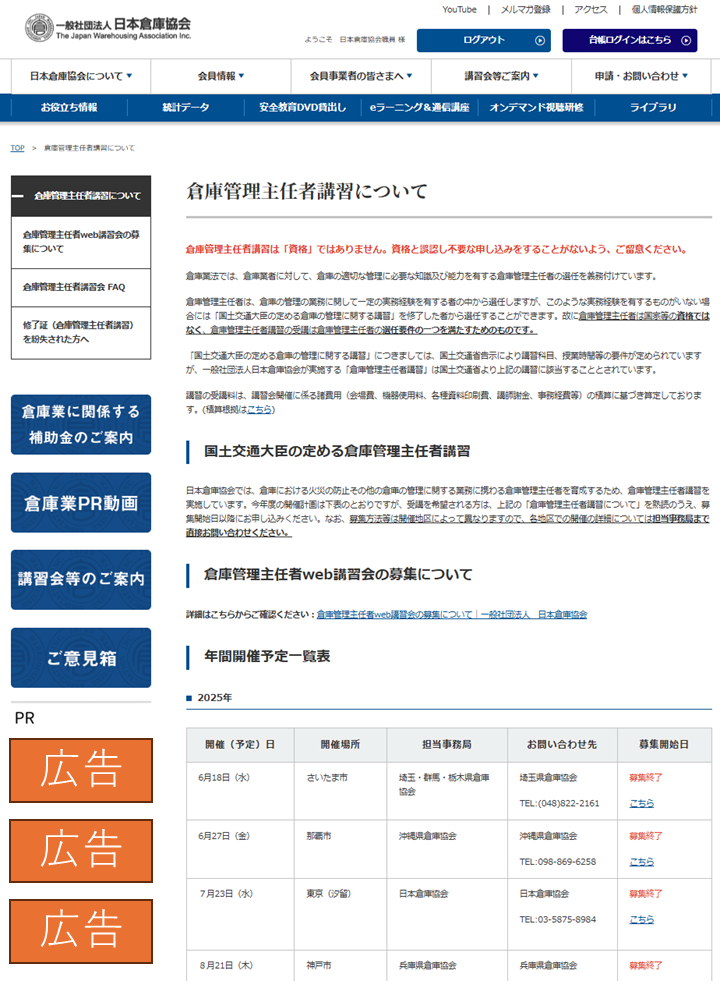The width and height of the screenshot is (720, 991).
Task: Go to eラーニング＆通信講座 section
Action: tap(418, 107)
